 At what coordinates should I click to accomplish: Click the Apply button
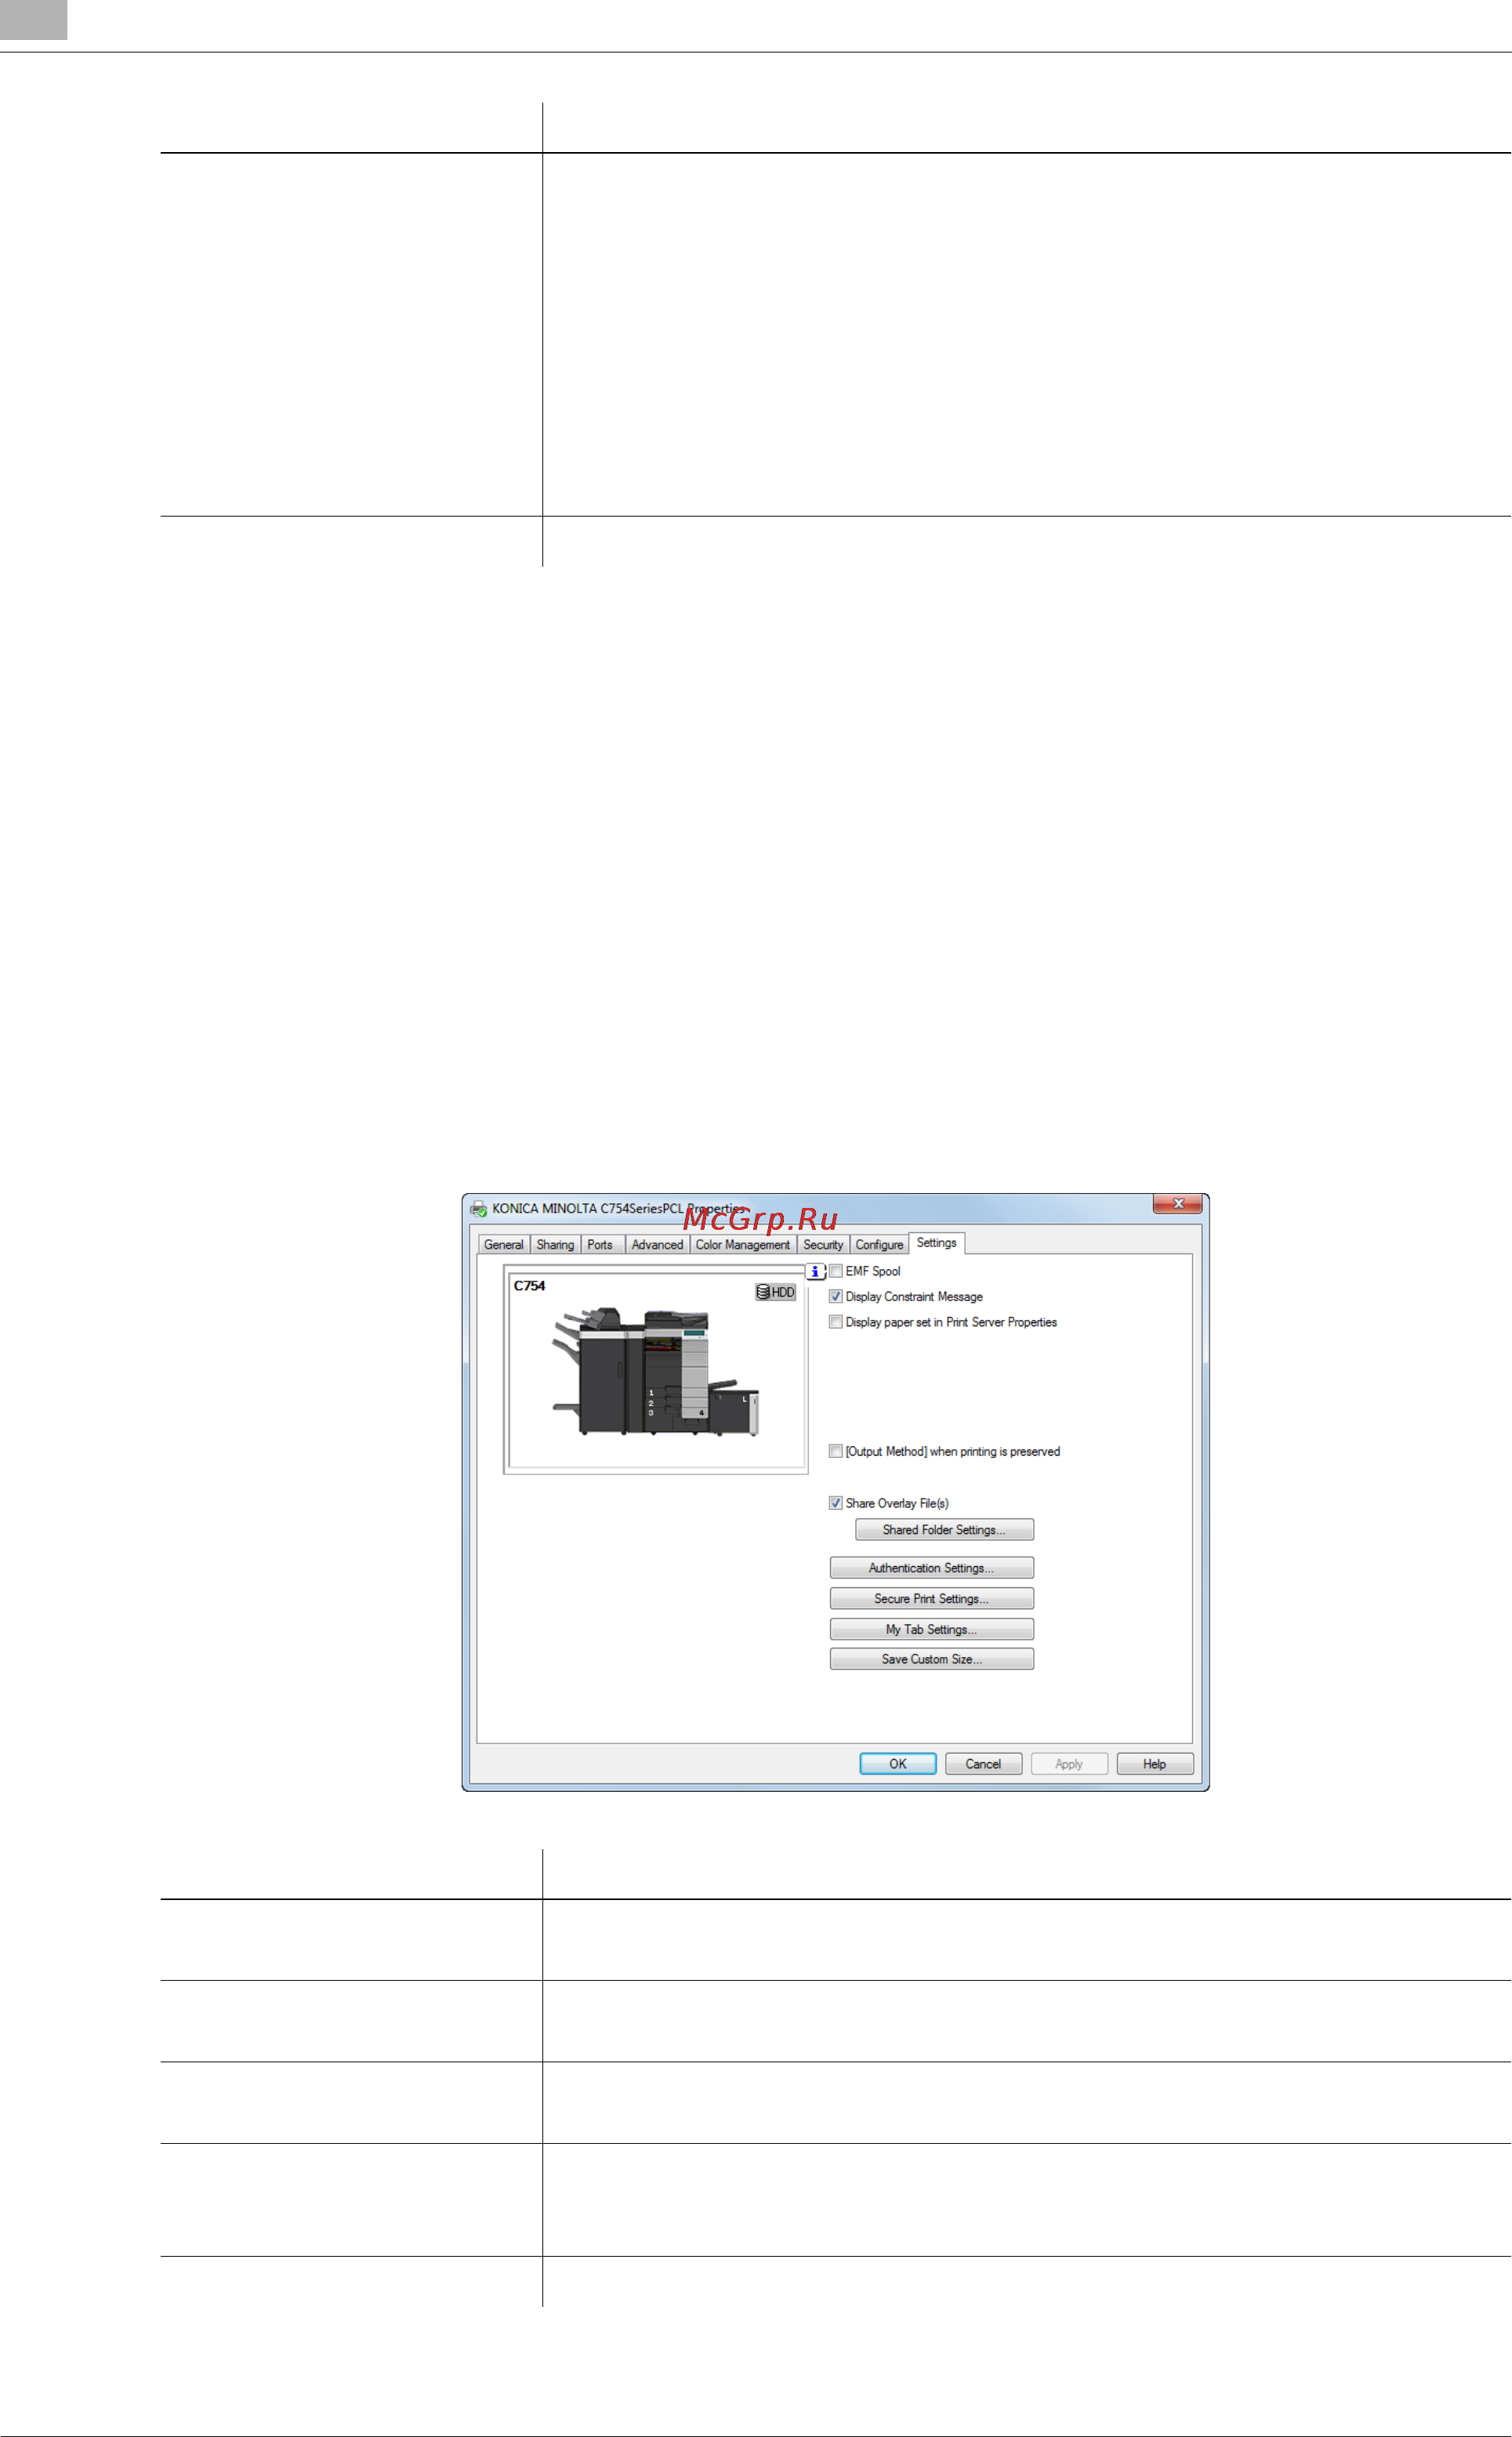click(1069, 1764)
